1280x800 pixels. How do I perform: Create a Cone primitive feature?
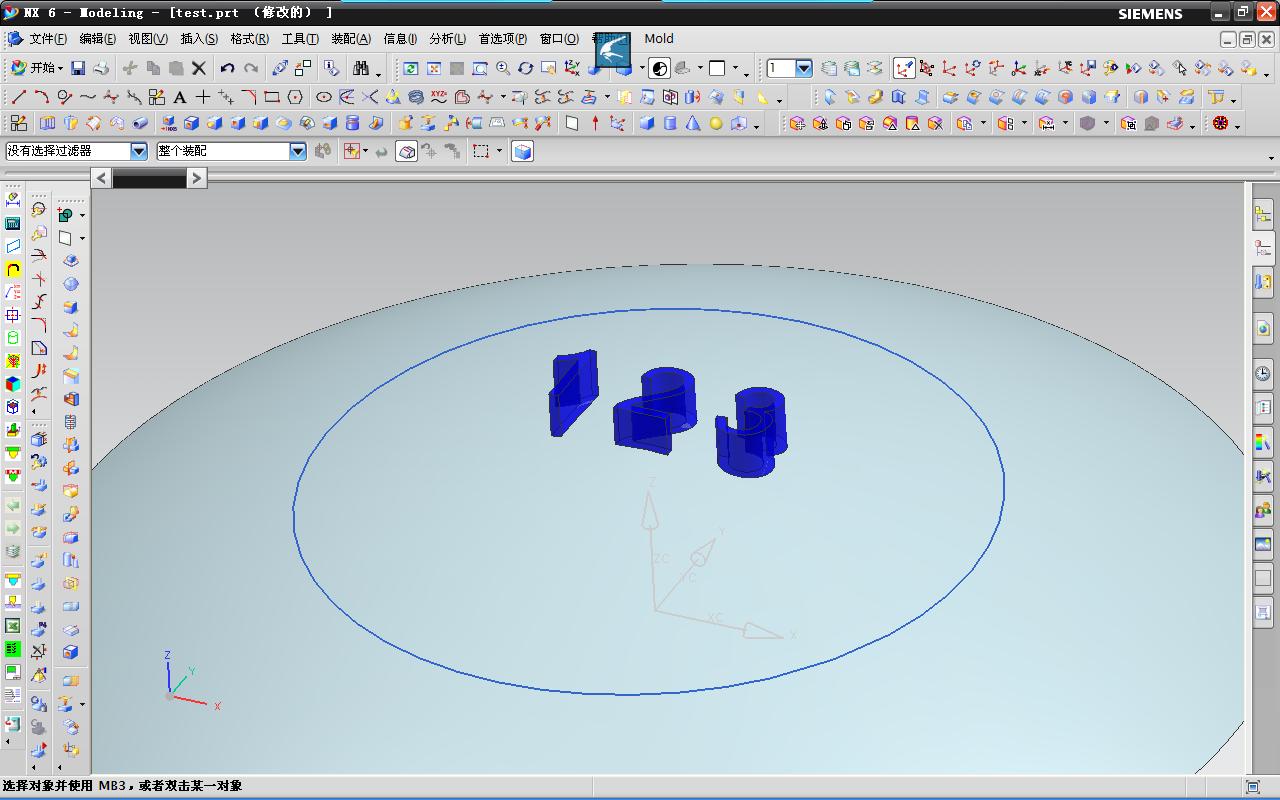(693, 123)
